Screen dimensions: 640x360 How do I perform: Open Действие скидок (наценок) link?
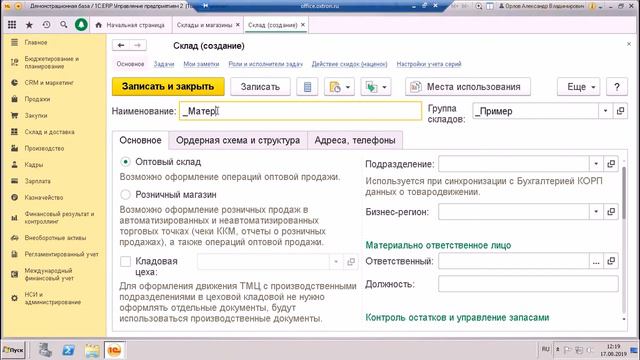point(349,64)
